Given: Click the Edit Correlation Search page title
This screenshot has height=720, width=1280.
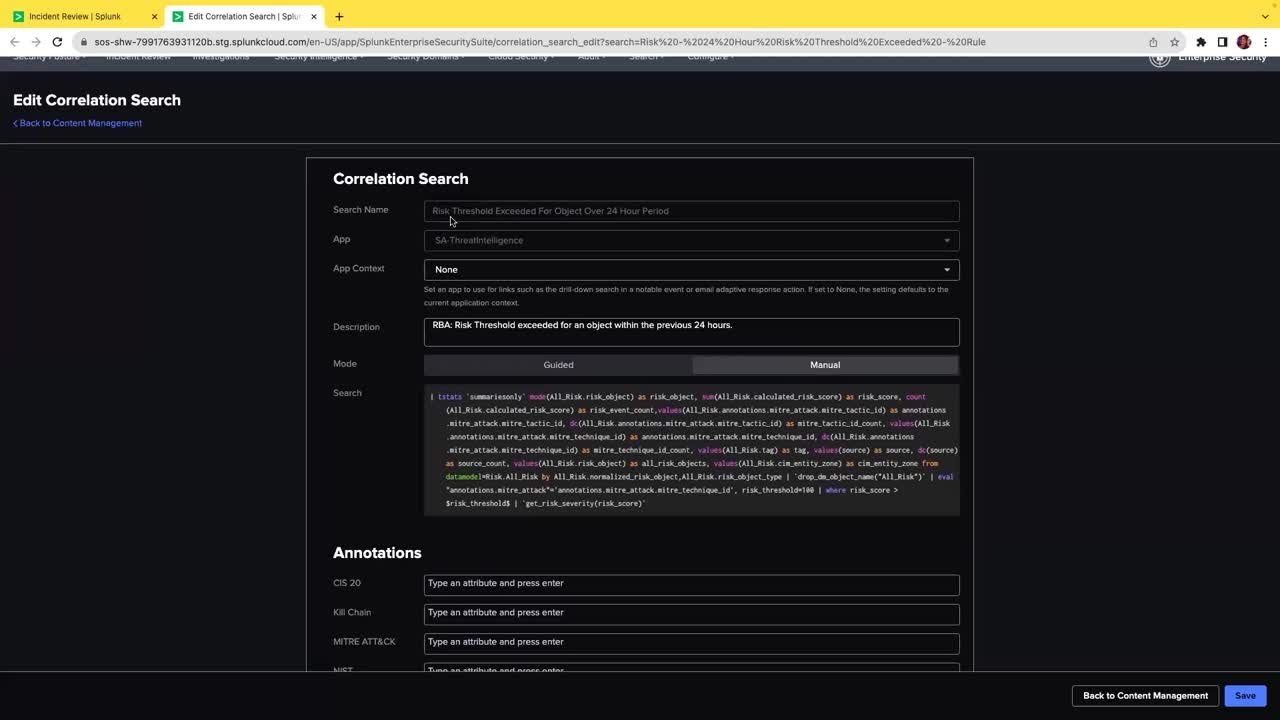Looking at the screenshot, I should pos(97,100).
